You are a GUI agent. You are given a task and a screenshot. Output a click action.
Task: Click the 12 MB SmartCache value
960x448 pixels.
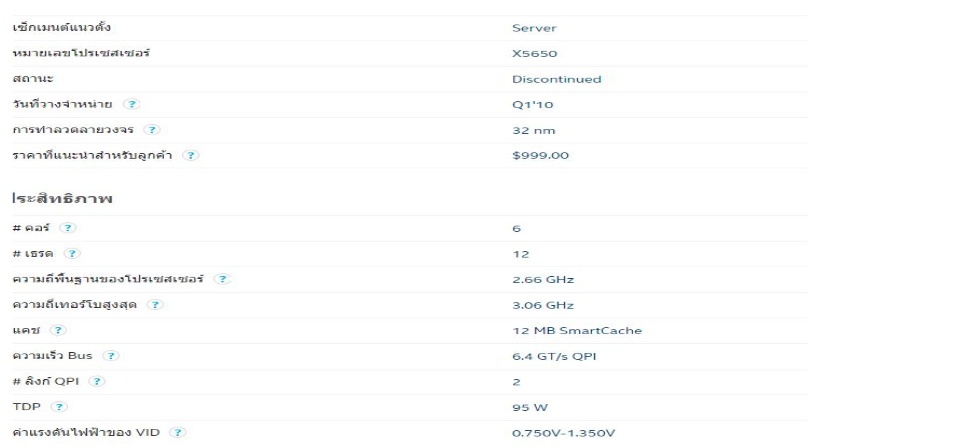(x=577, y=330)
